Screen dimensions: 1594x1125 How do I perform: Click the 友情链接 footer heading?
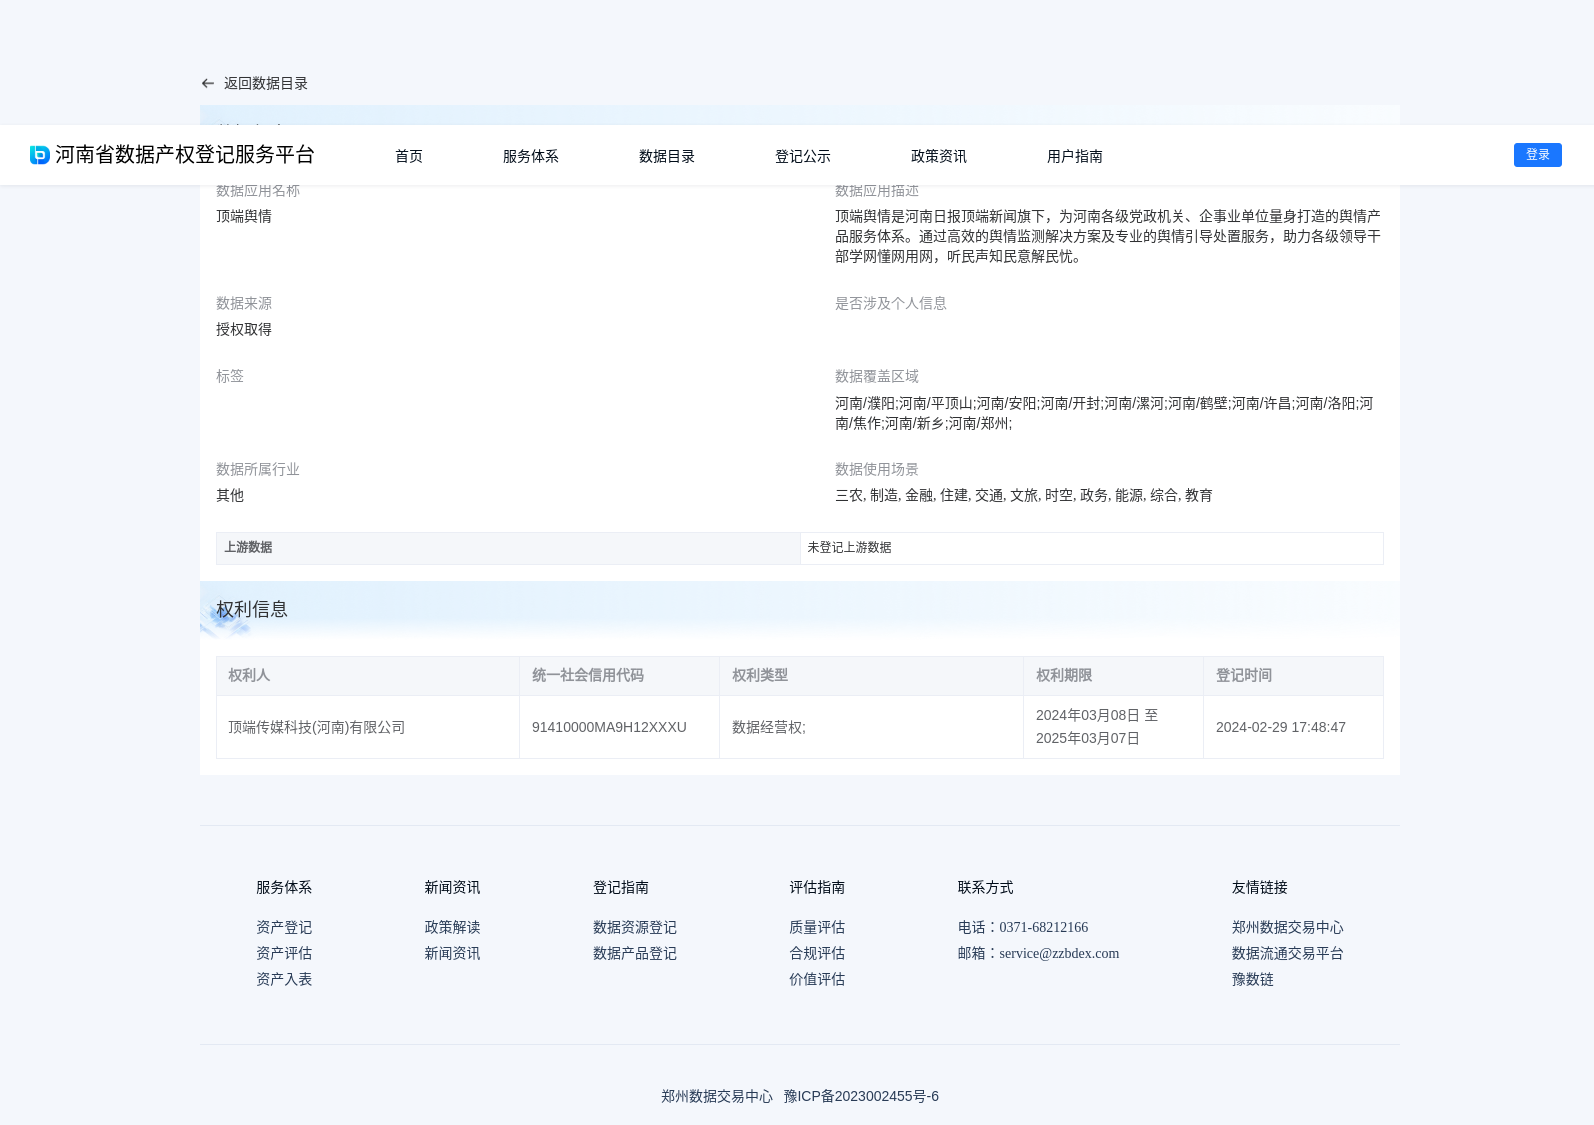[1260, 888]
